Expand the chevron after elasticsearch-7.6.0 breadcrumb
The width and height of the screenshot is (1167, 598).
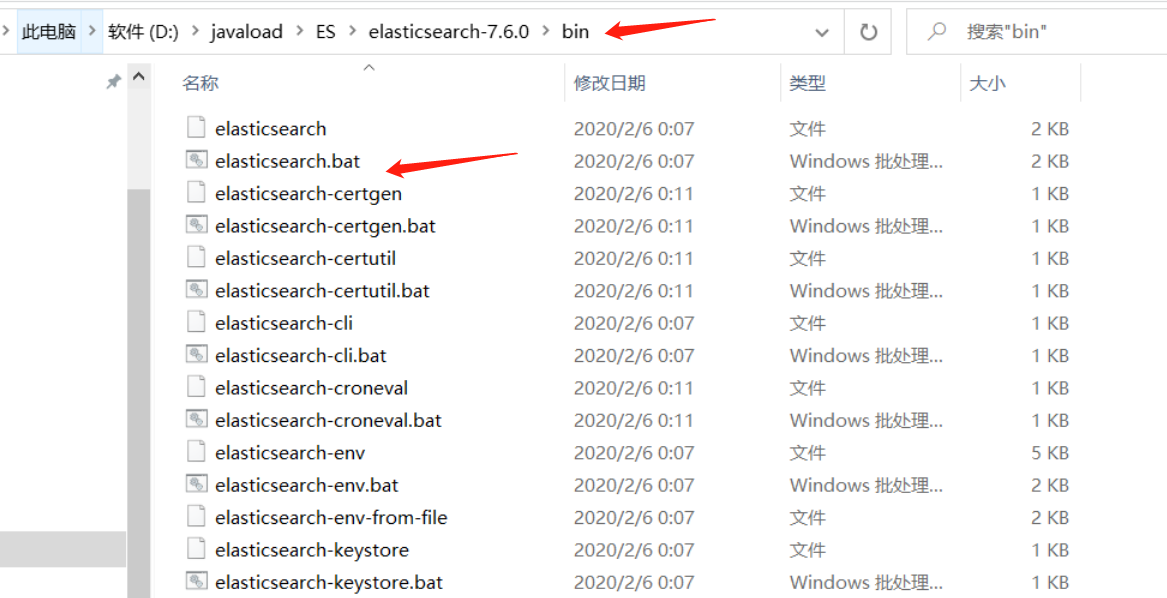(546, 31)
